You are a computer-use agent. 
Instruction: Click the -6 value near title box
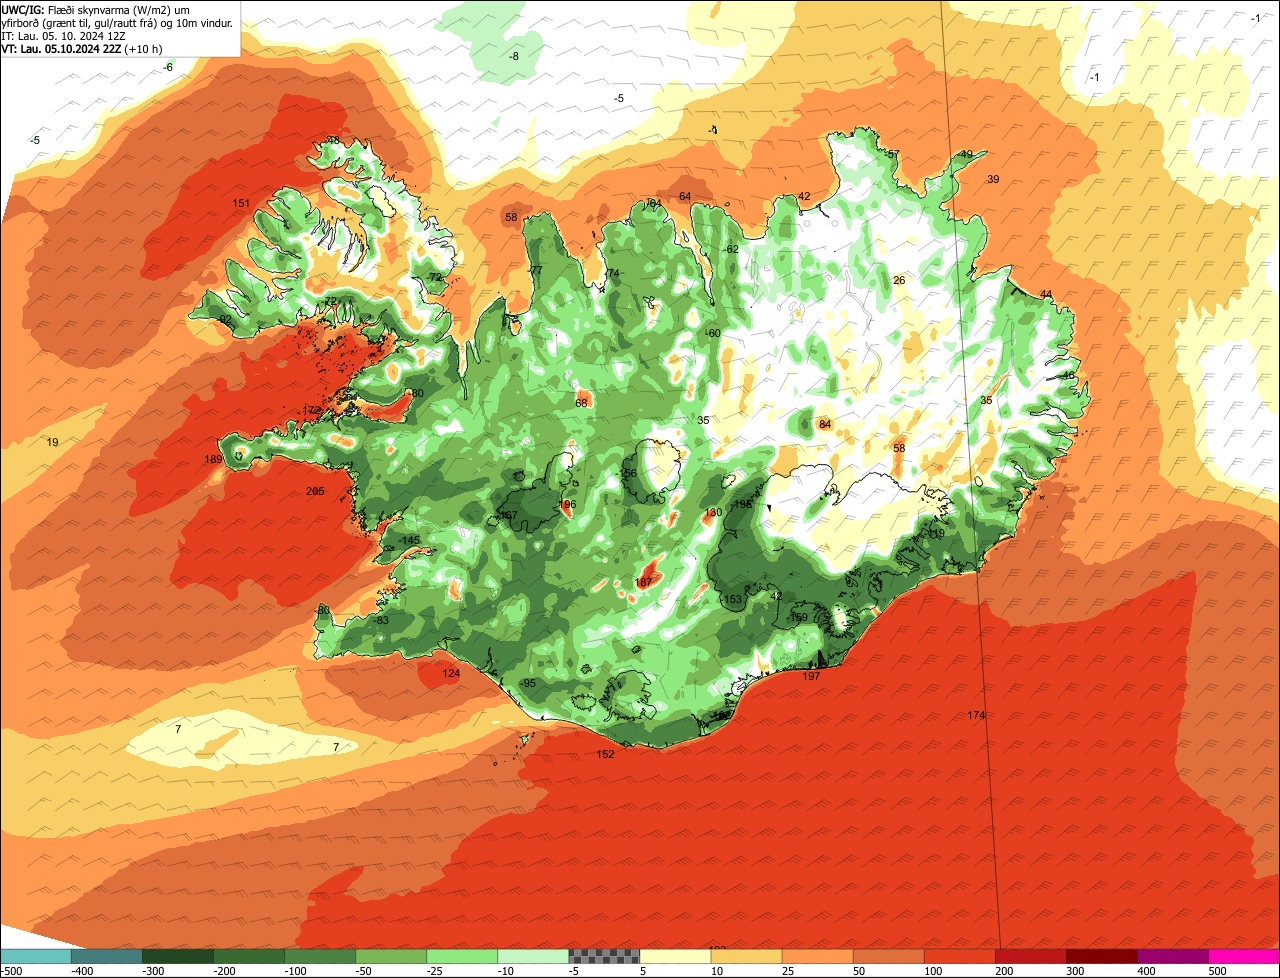click(x=168, y=67)
